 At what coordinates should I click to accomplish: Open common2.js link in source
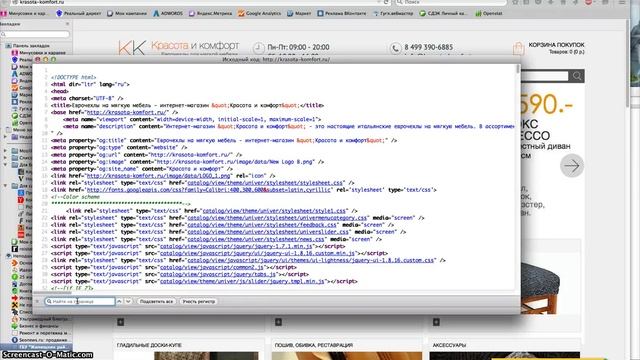[211, 267]
